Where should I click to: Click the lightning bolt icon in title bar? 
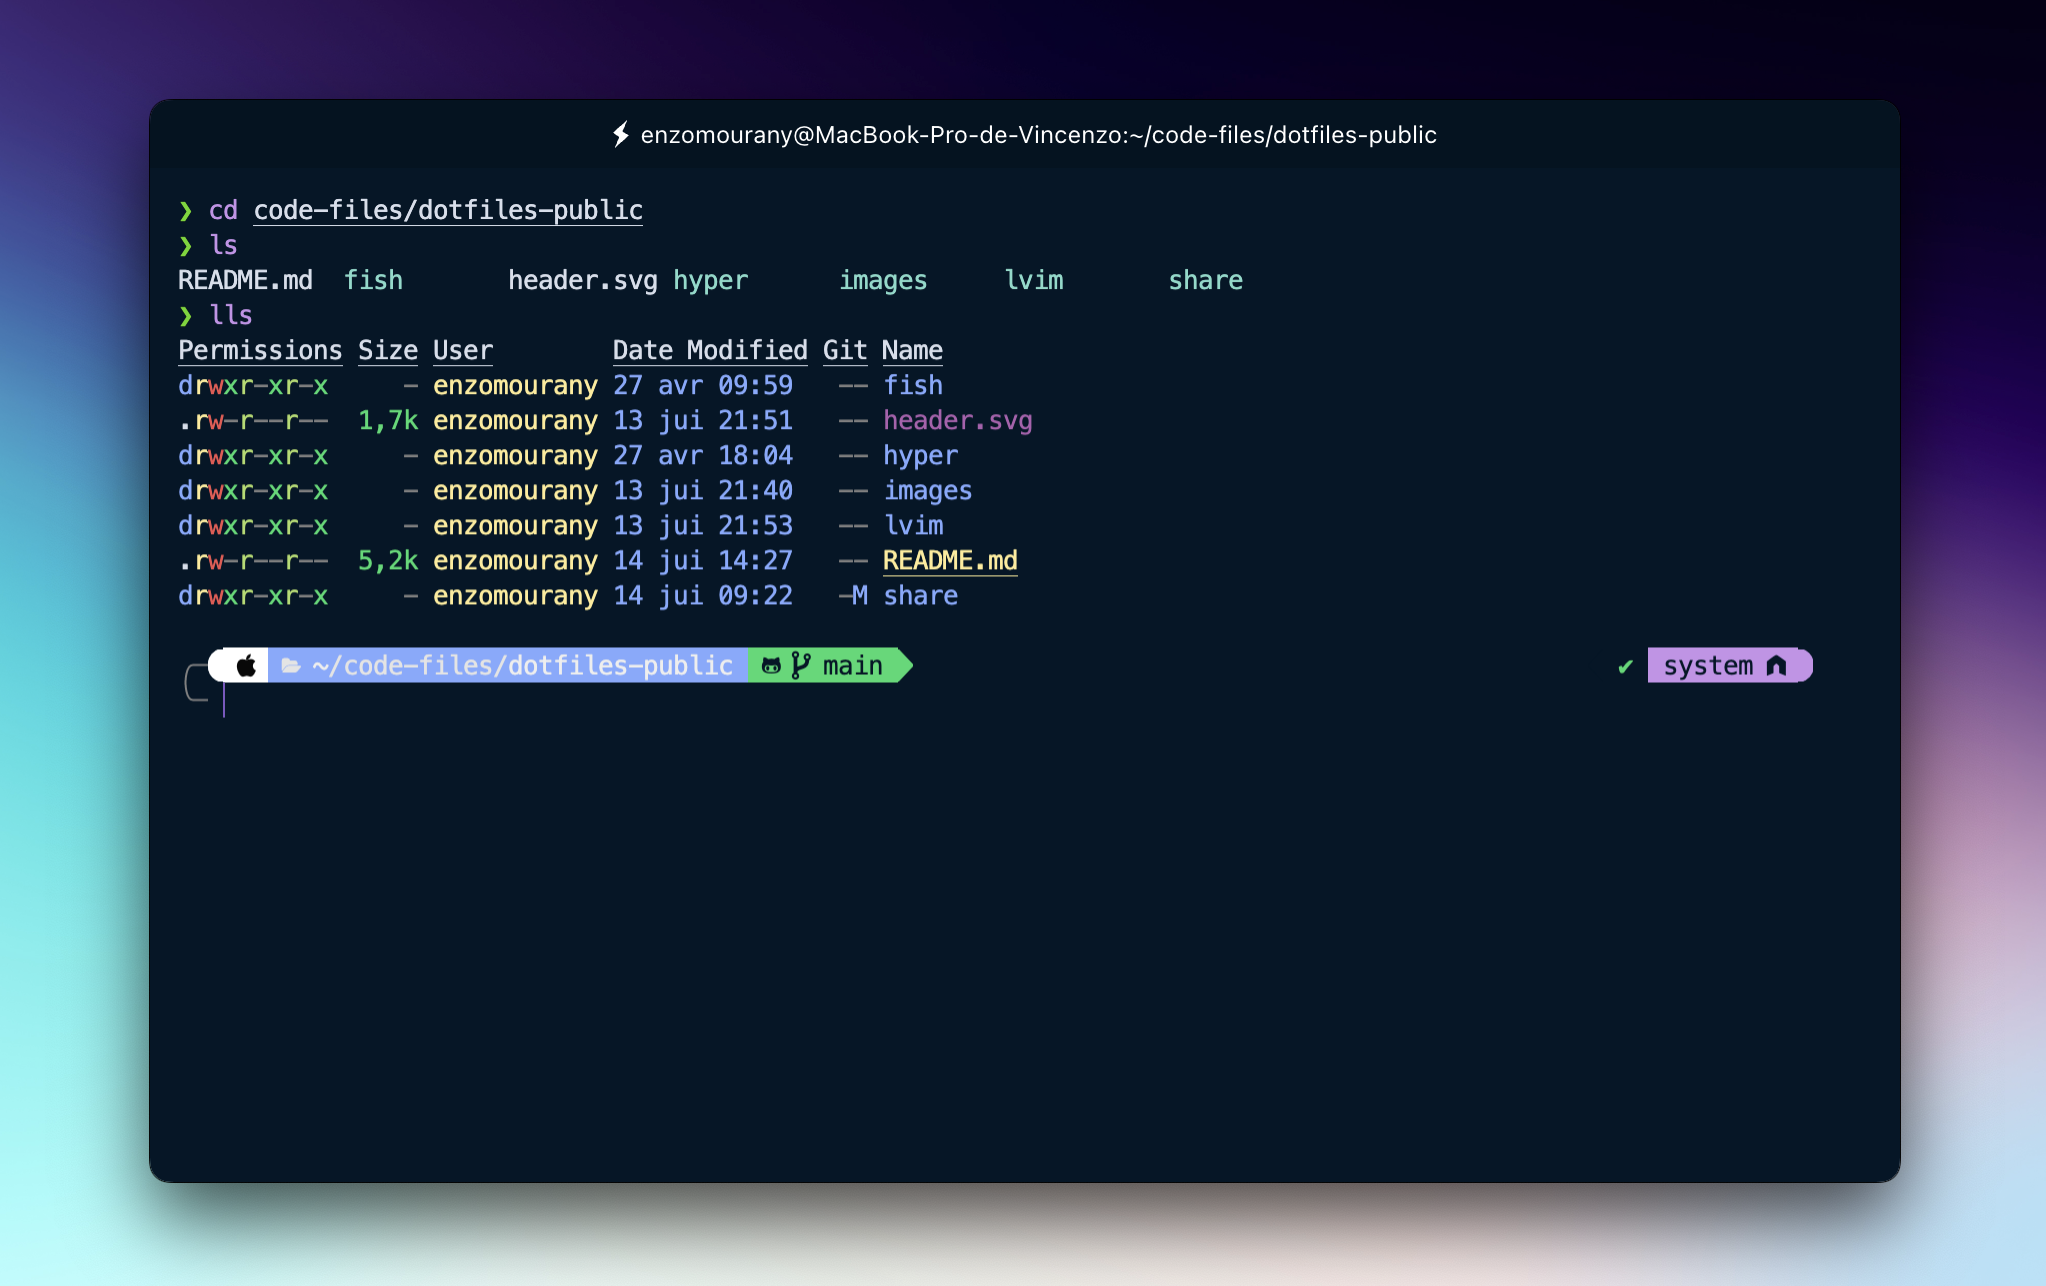[x=621, y=134]
